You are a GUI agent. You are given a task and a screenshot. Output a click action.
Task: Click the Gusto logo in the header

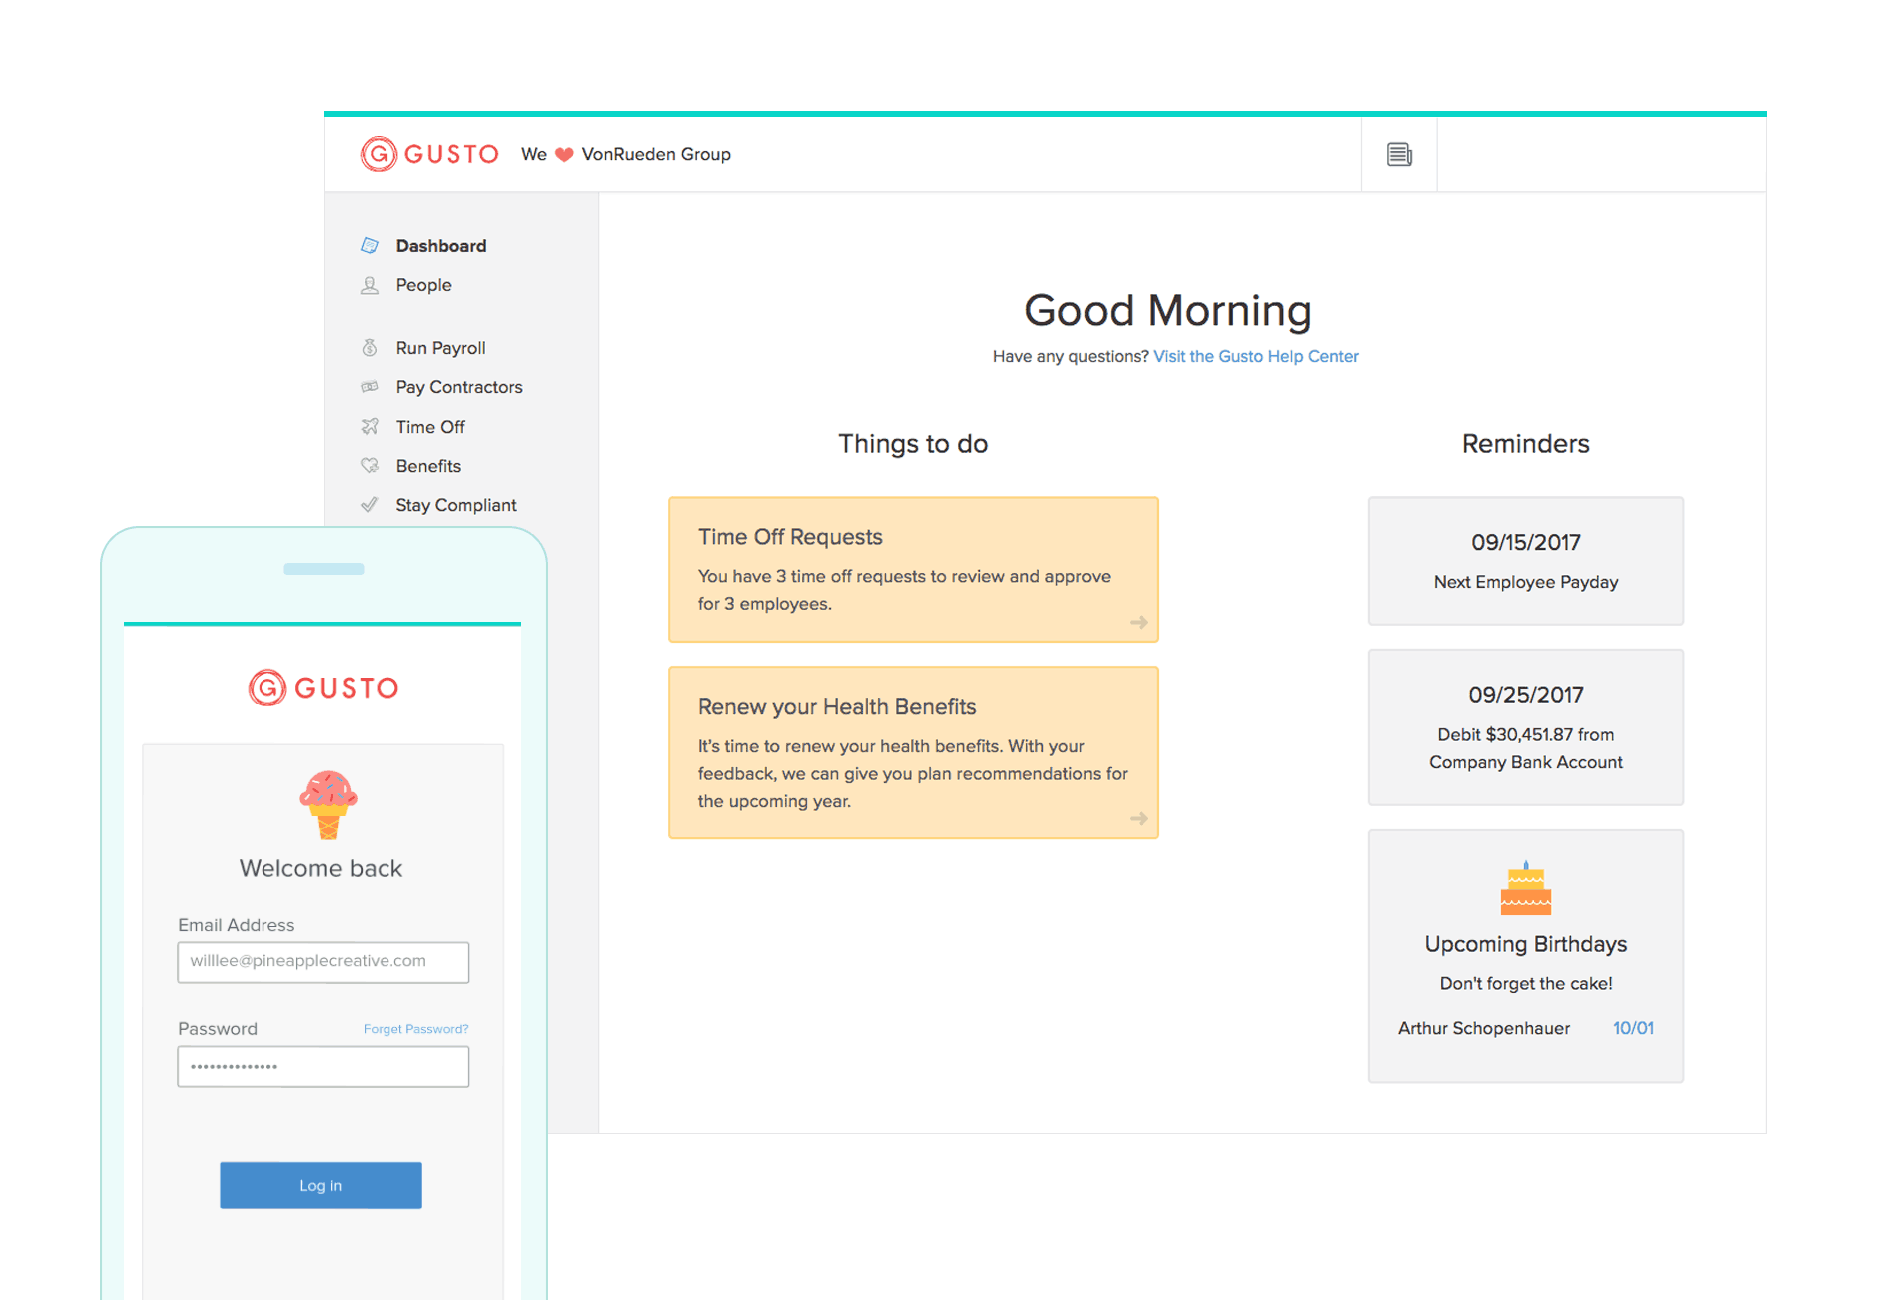[429, 154]
